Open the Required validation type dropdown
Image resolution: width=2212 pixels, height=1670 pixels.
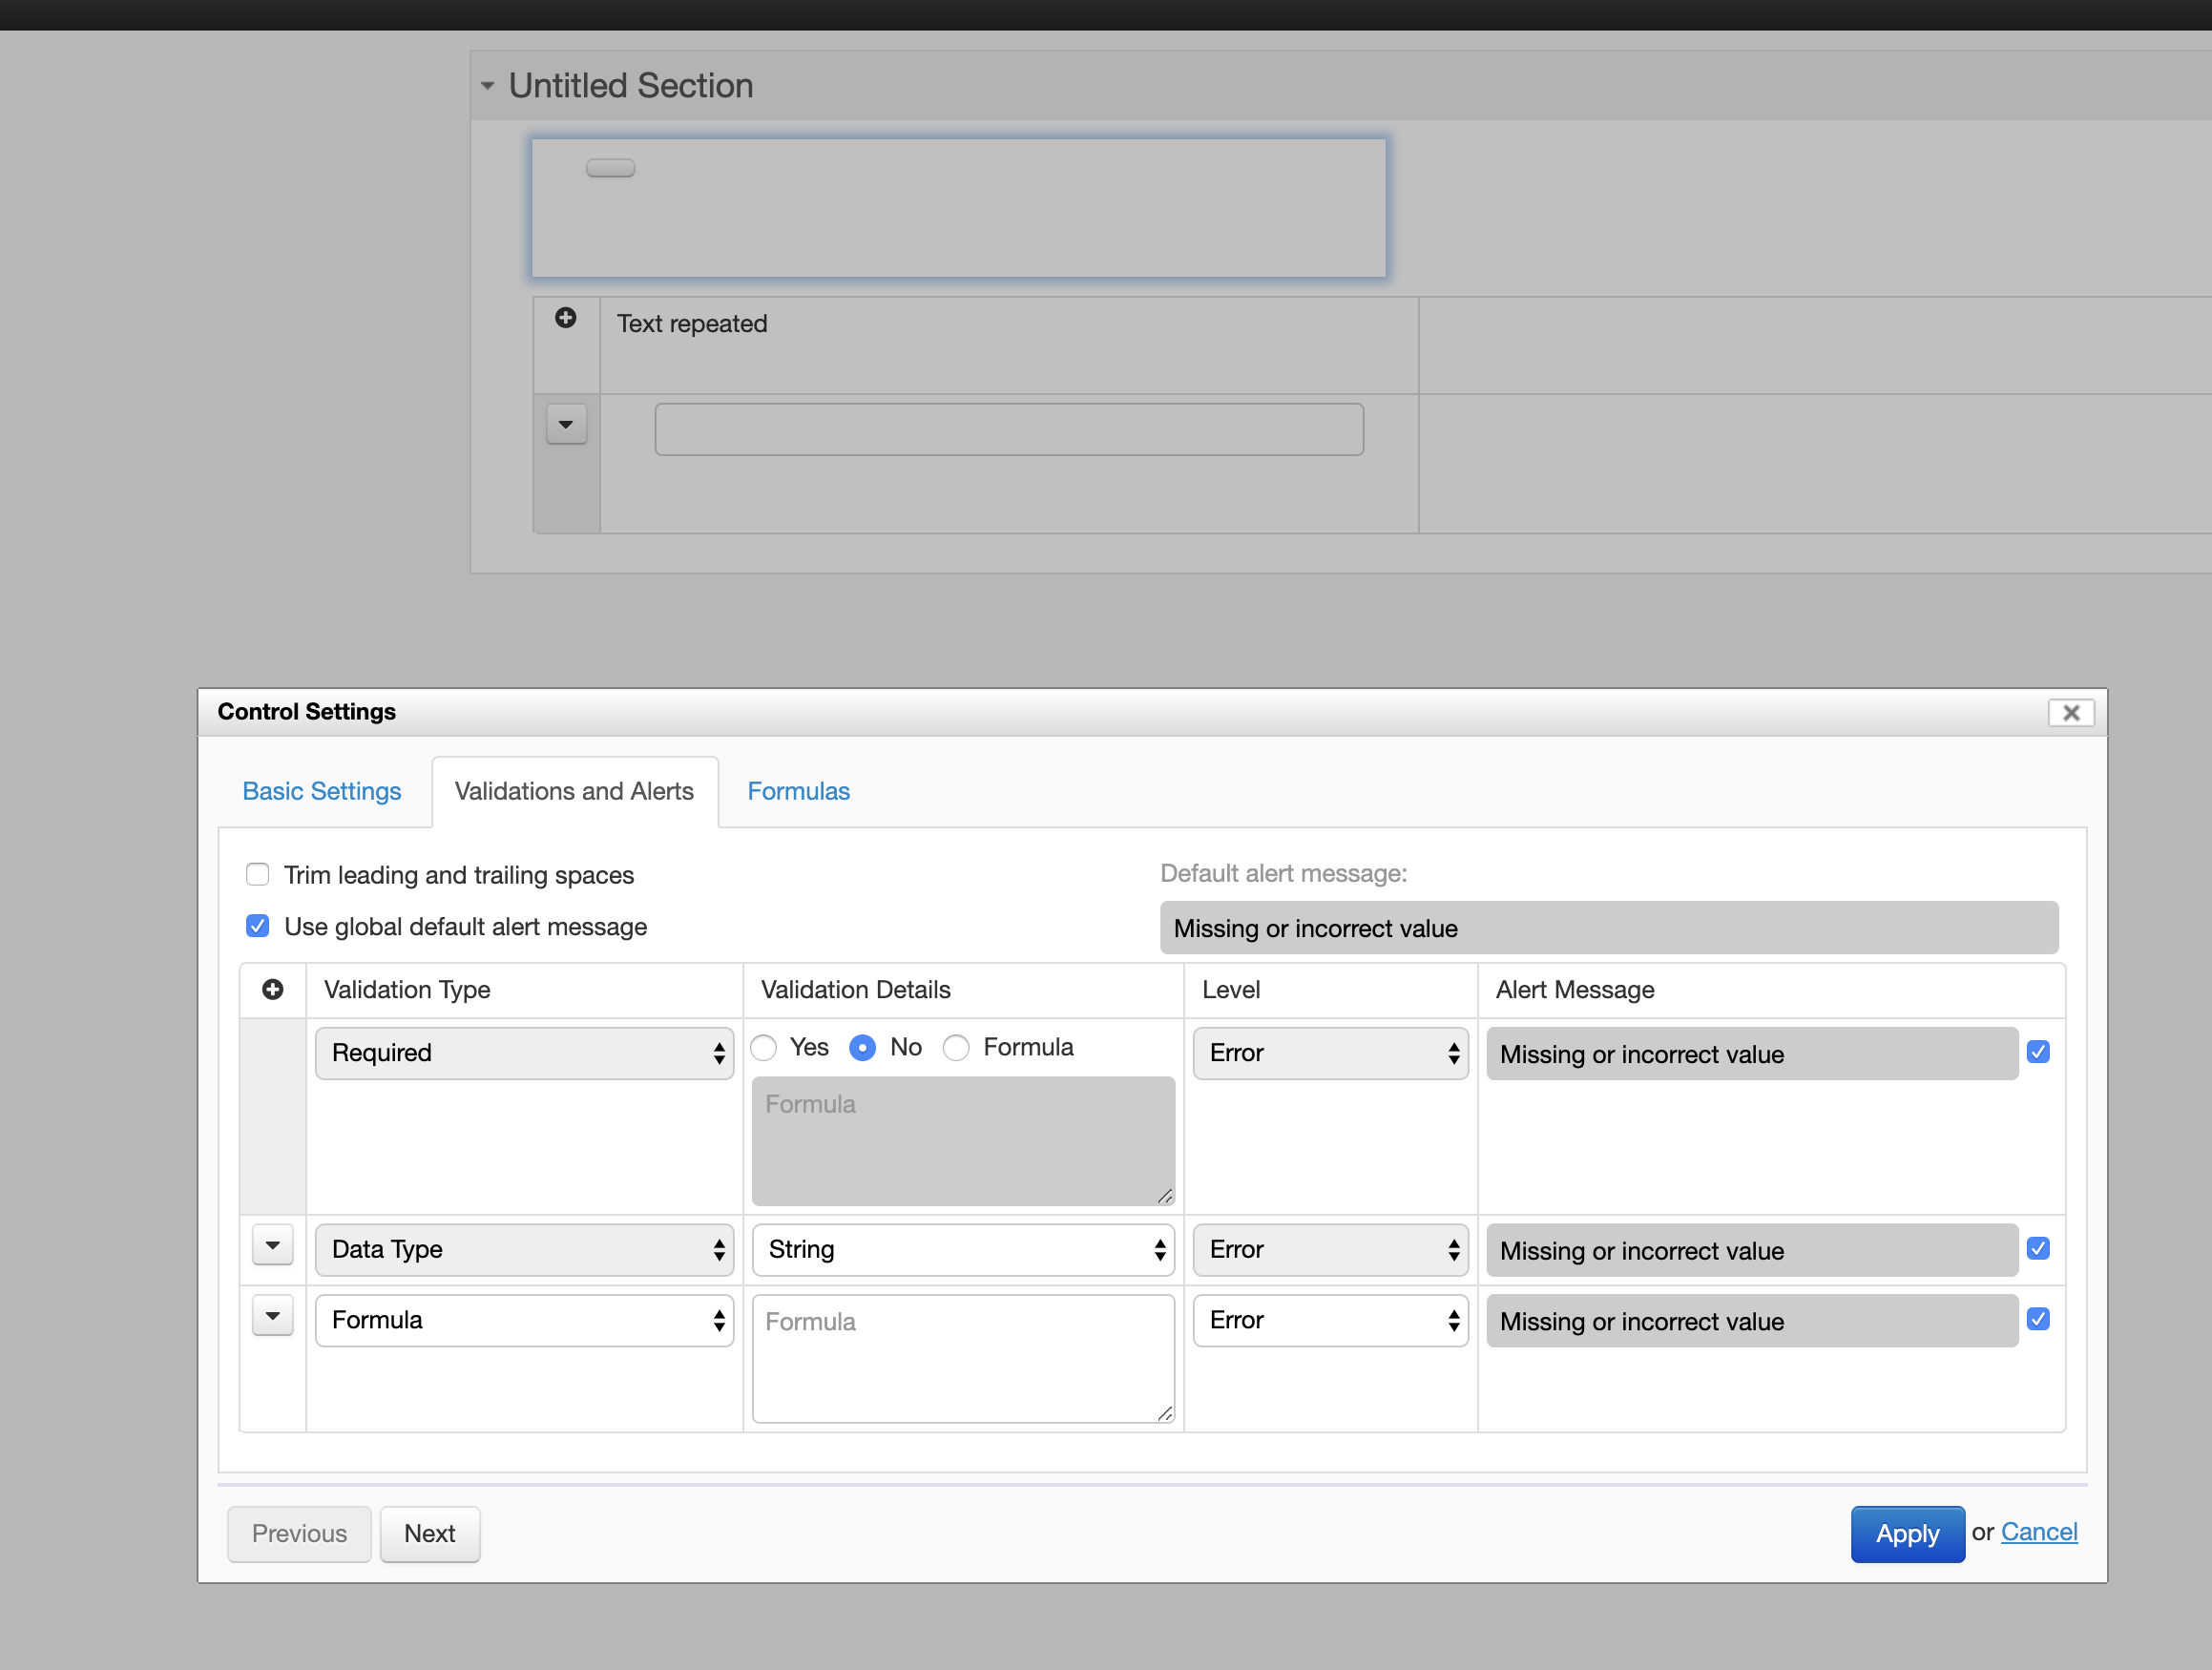[524, 1053]
